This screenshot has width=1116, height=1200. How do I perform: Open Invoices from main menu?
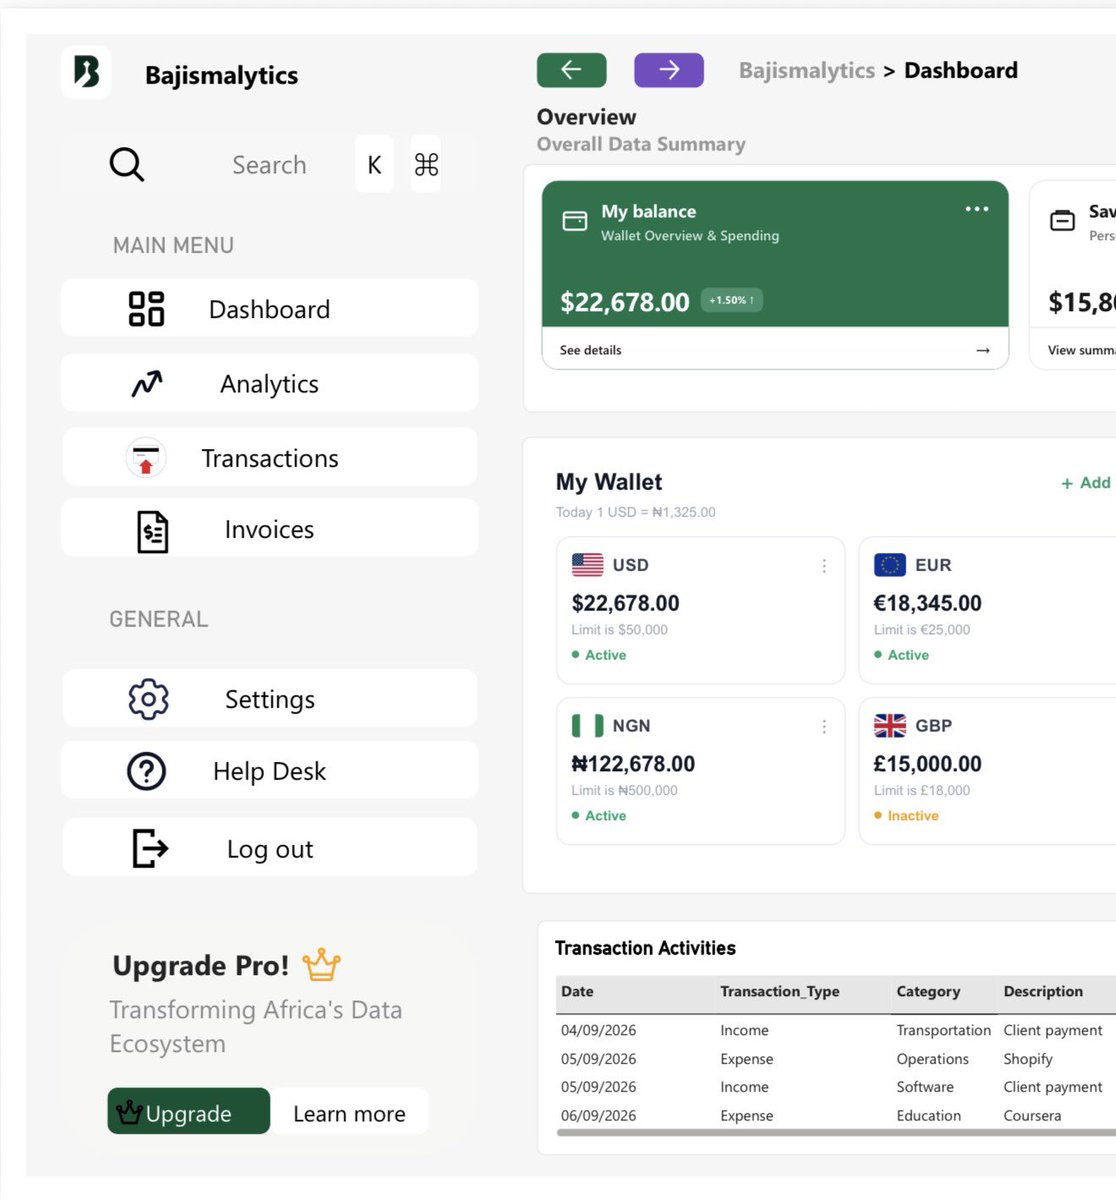point(270,529)
